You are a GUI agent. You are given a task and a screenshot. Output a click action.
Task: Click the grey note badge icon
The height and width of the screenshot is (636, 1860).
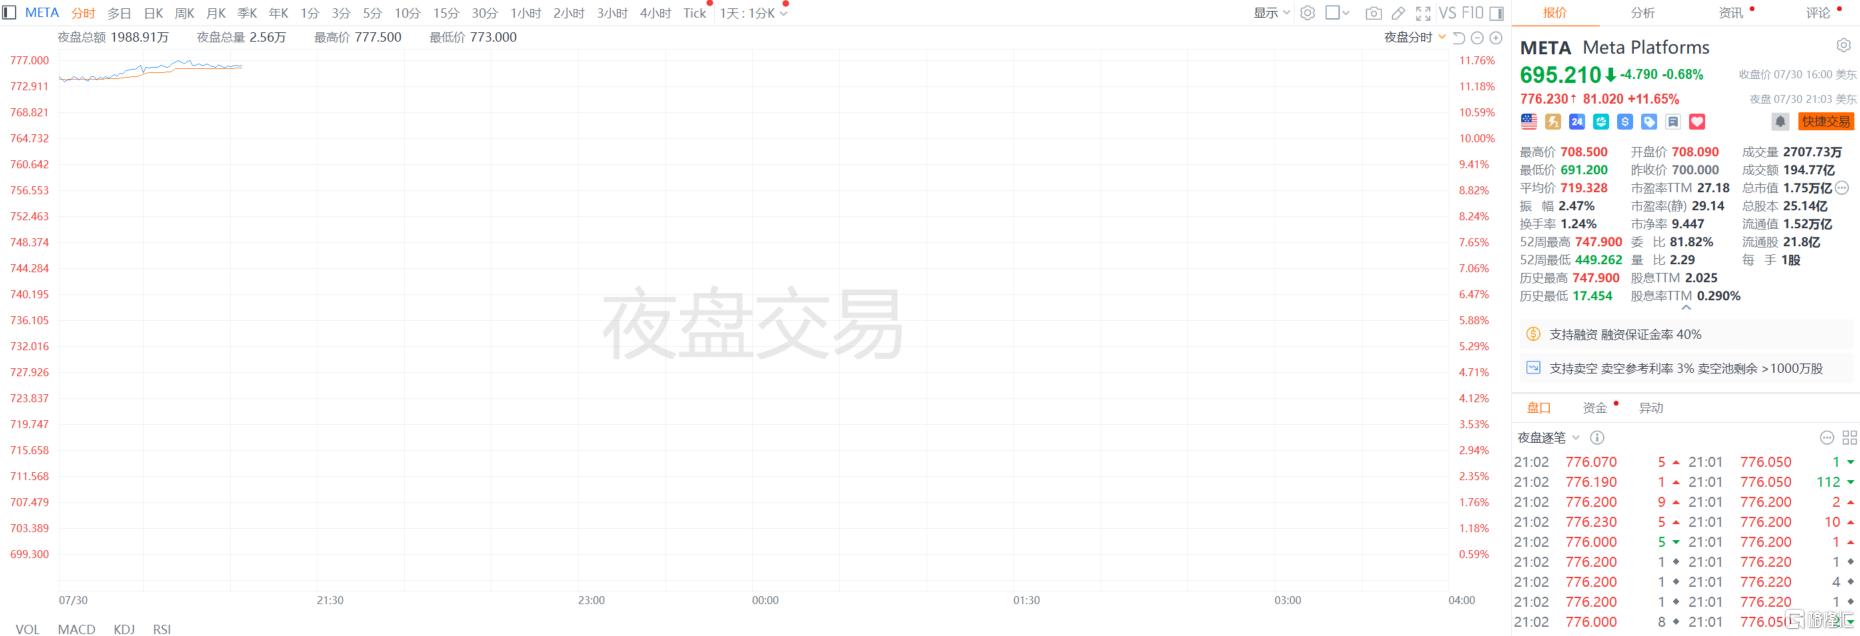1673,121
